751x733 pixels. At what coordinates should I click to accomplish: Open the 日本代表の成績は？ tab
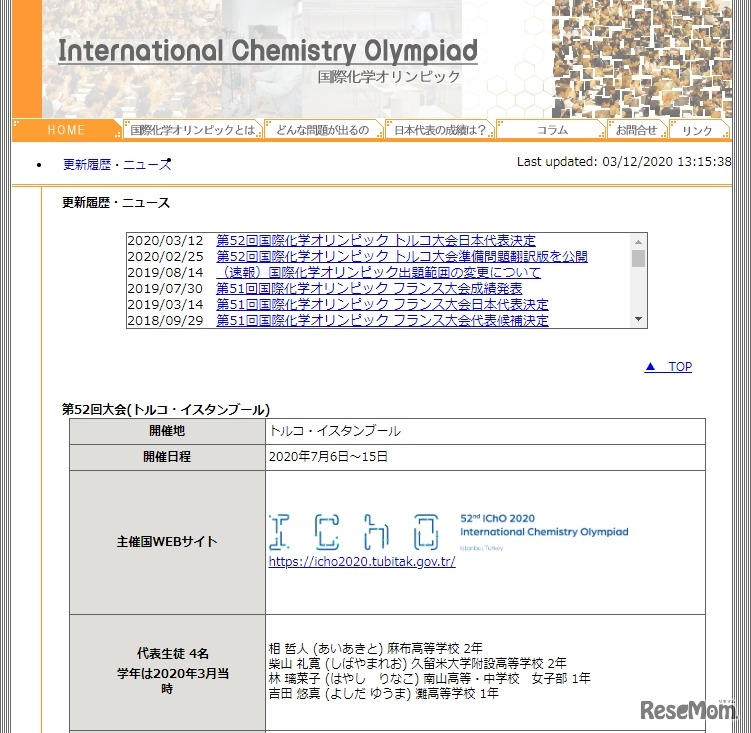click(440, 130)
